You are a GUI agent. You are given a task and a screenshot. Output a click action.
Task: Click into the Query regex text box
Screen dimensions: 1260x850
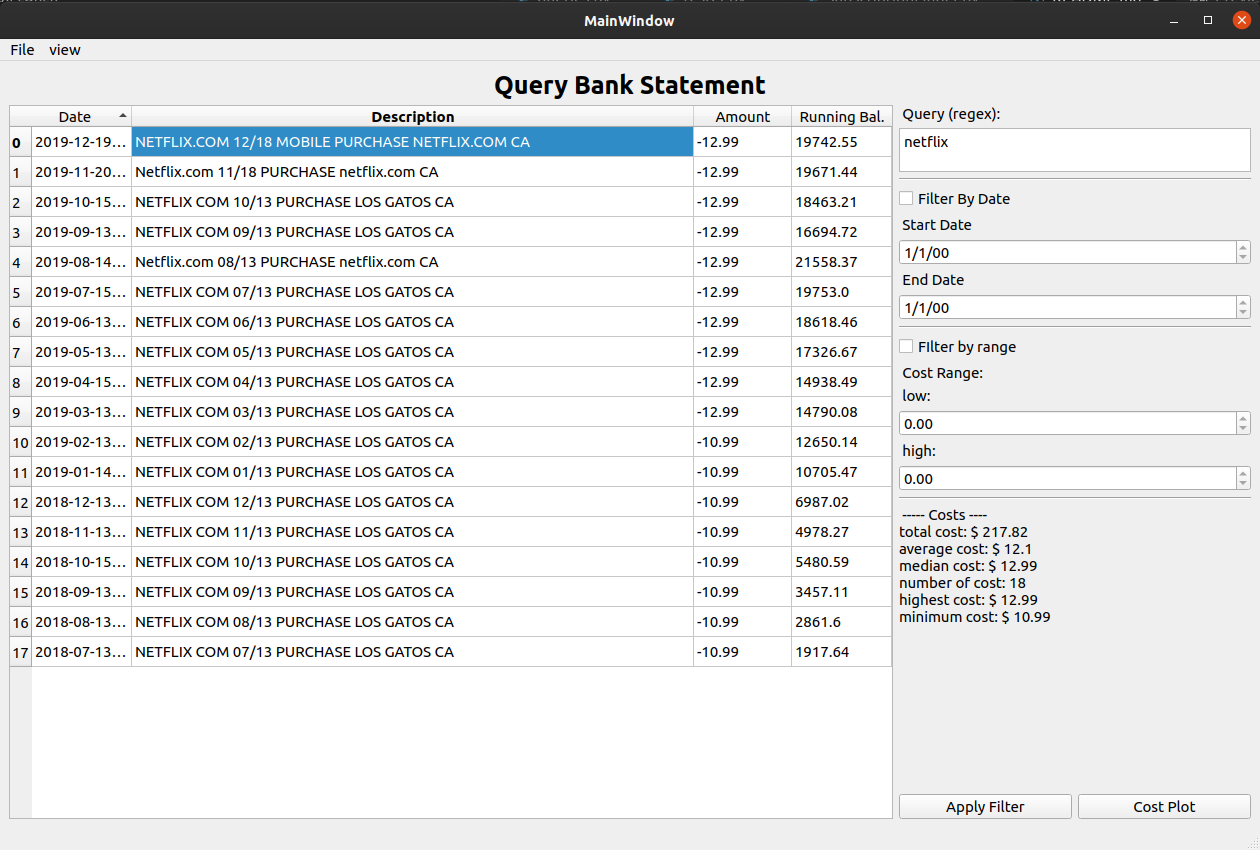[1075, 150]
